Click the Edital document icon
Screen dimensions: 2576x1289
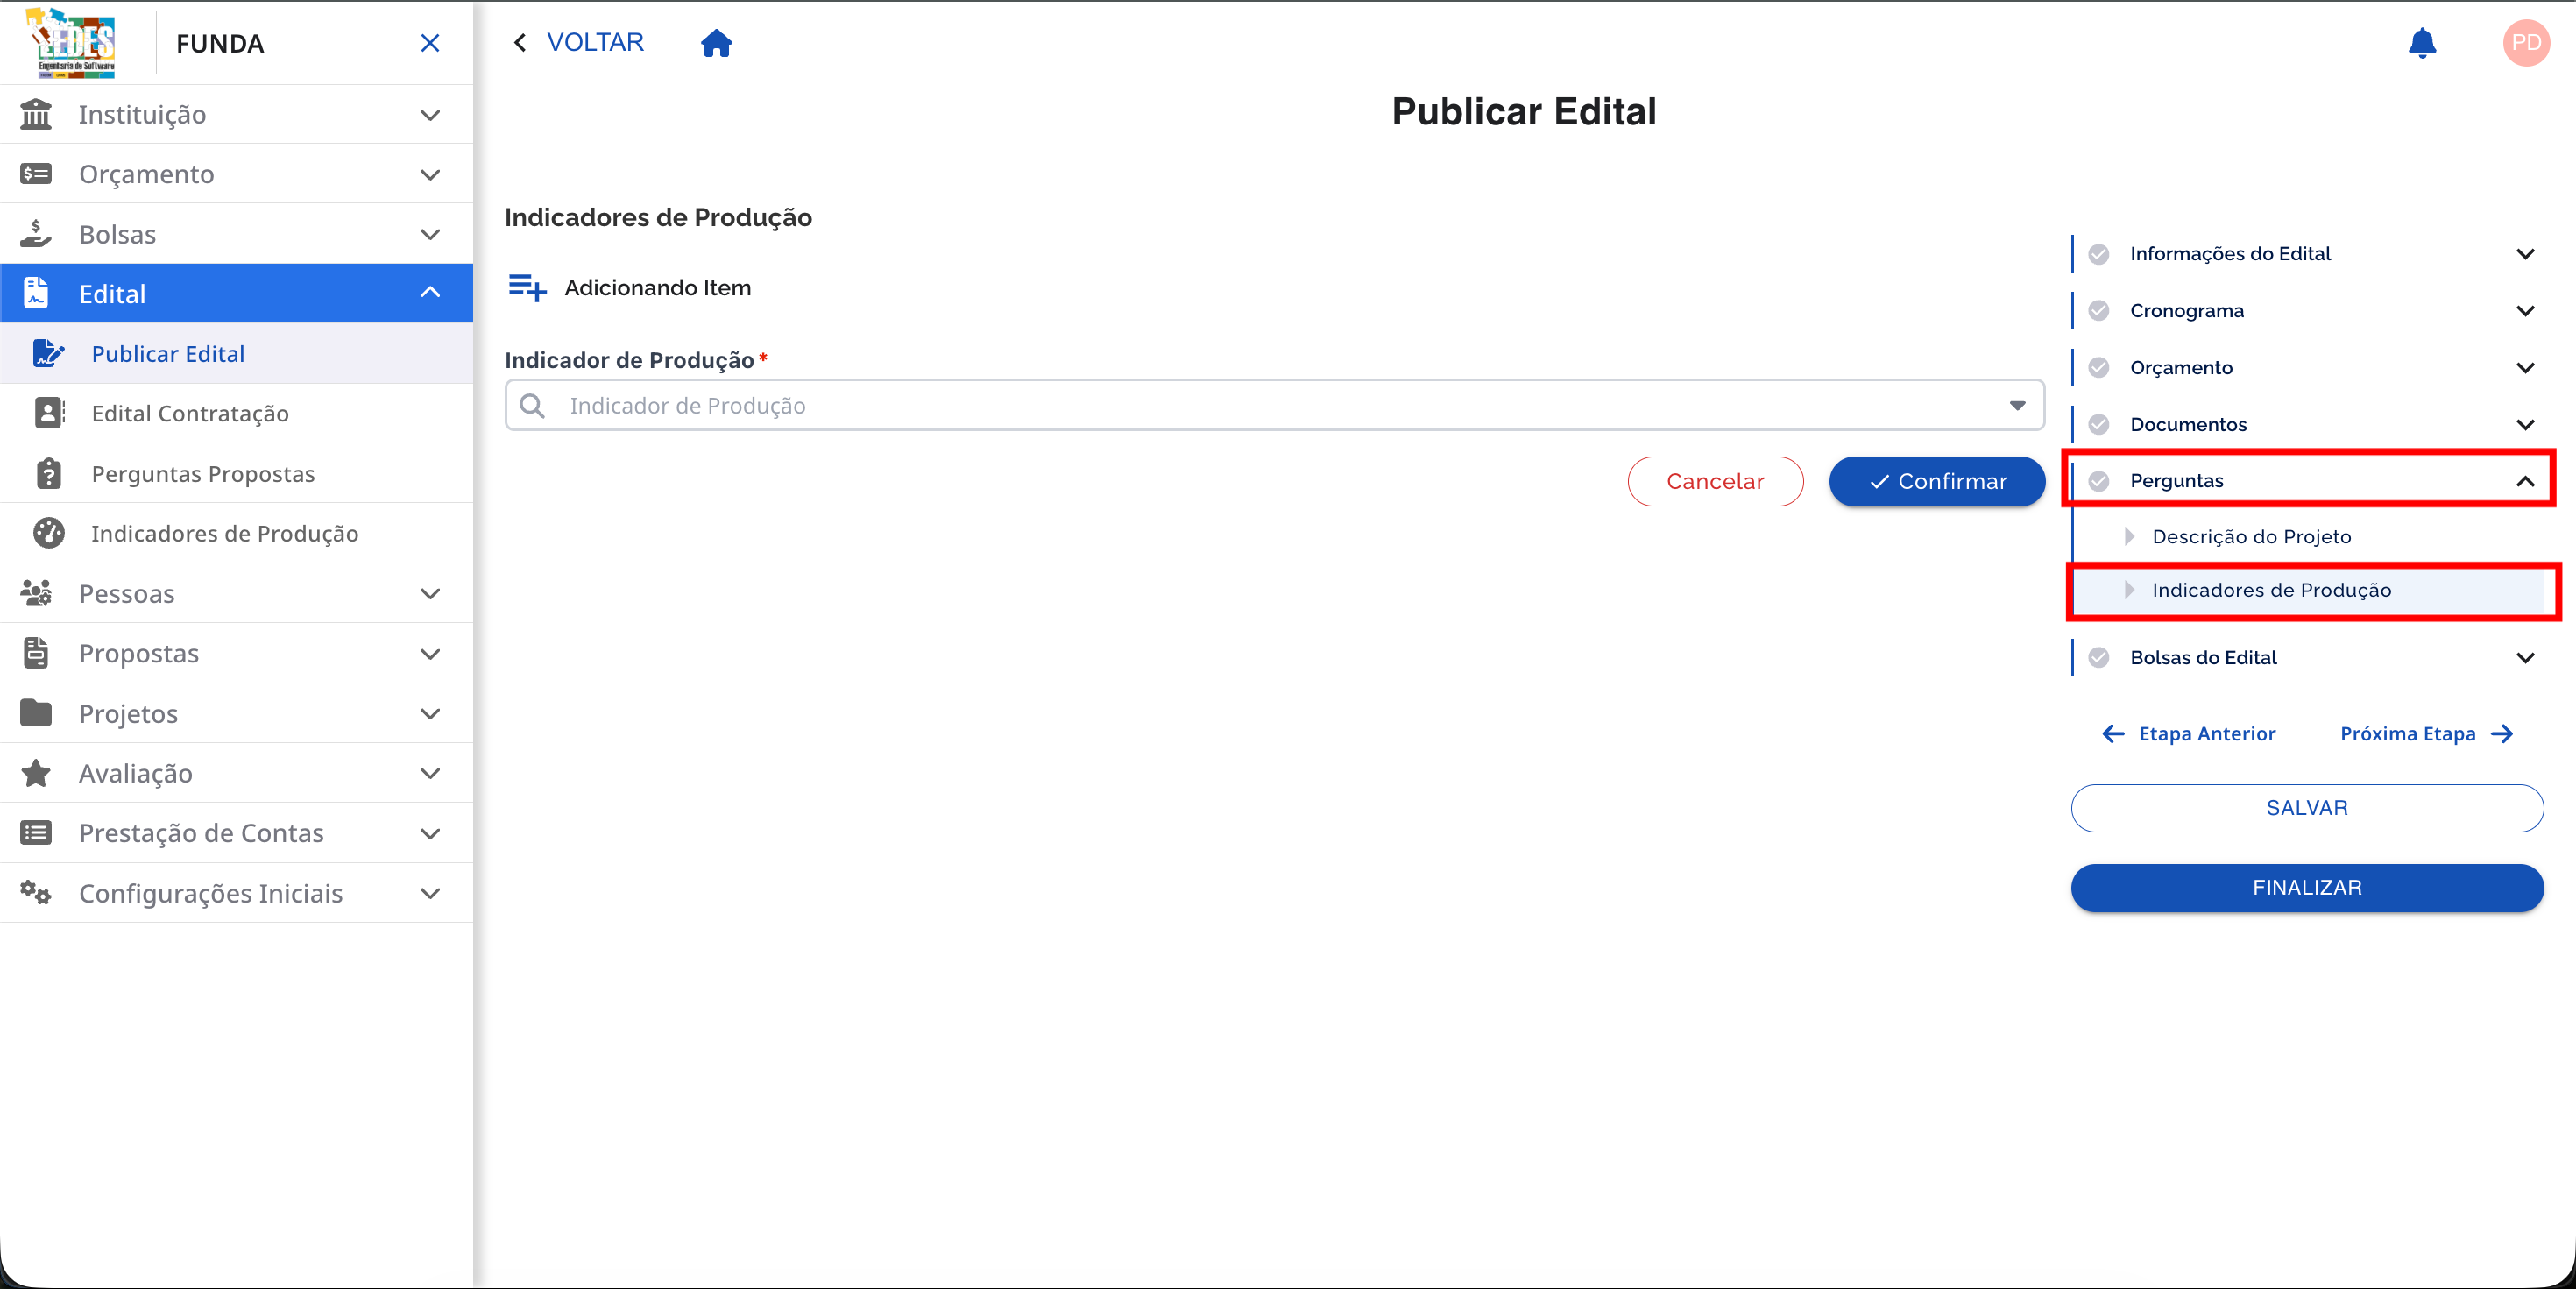point(36,293)
